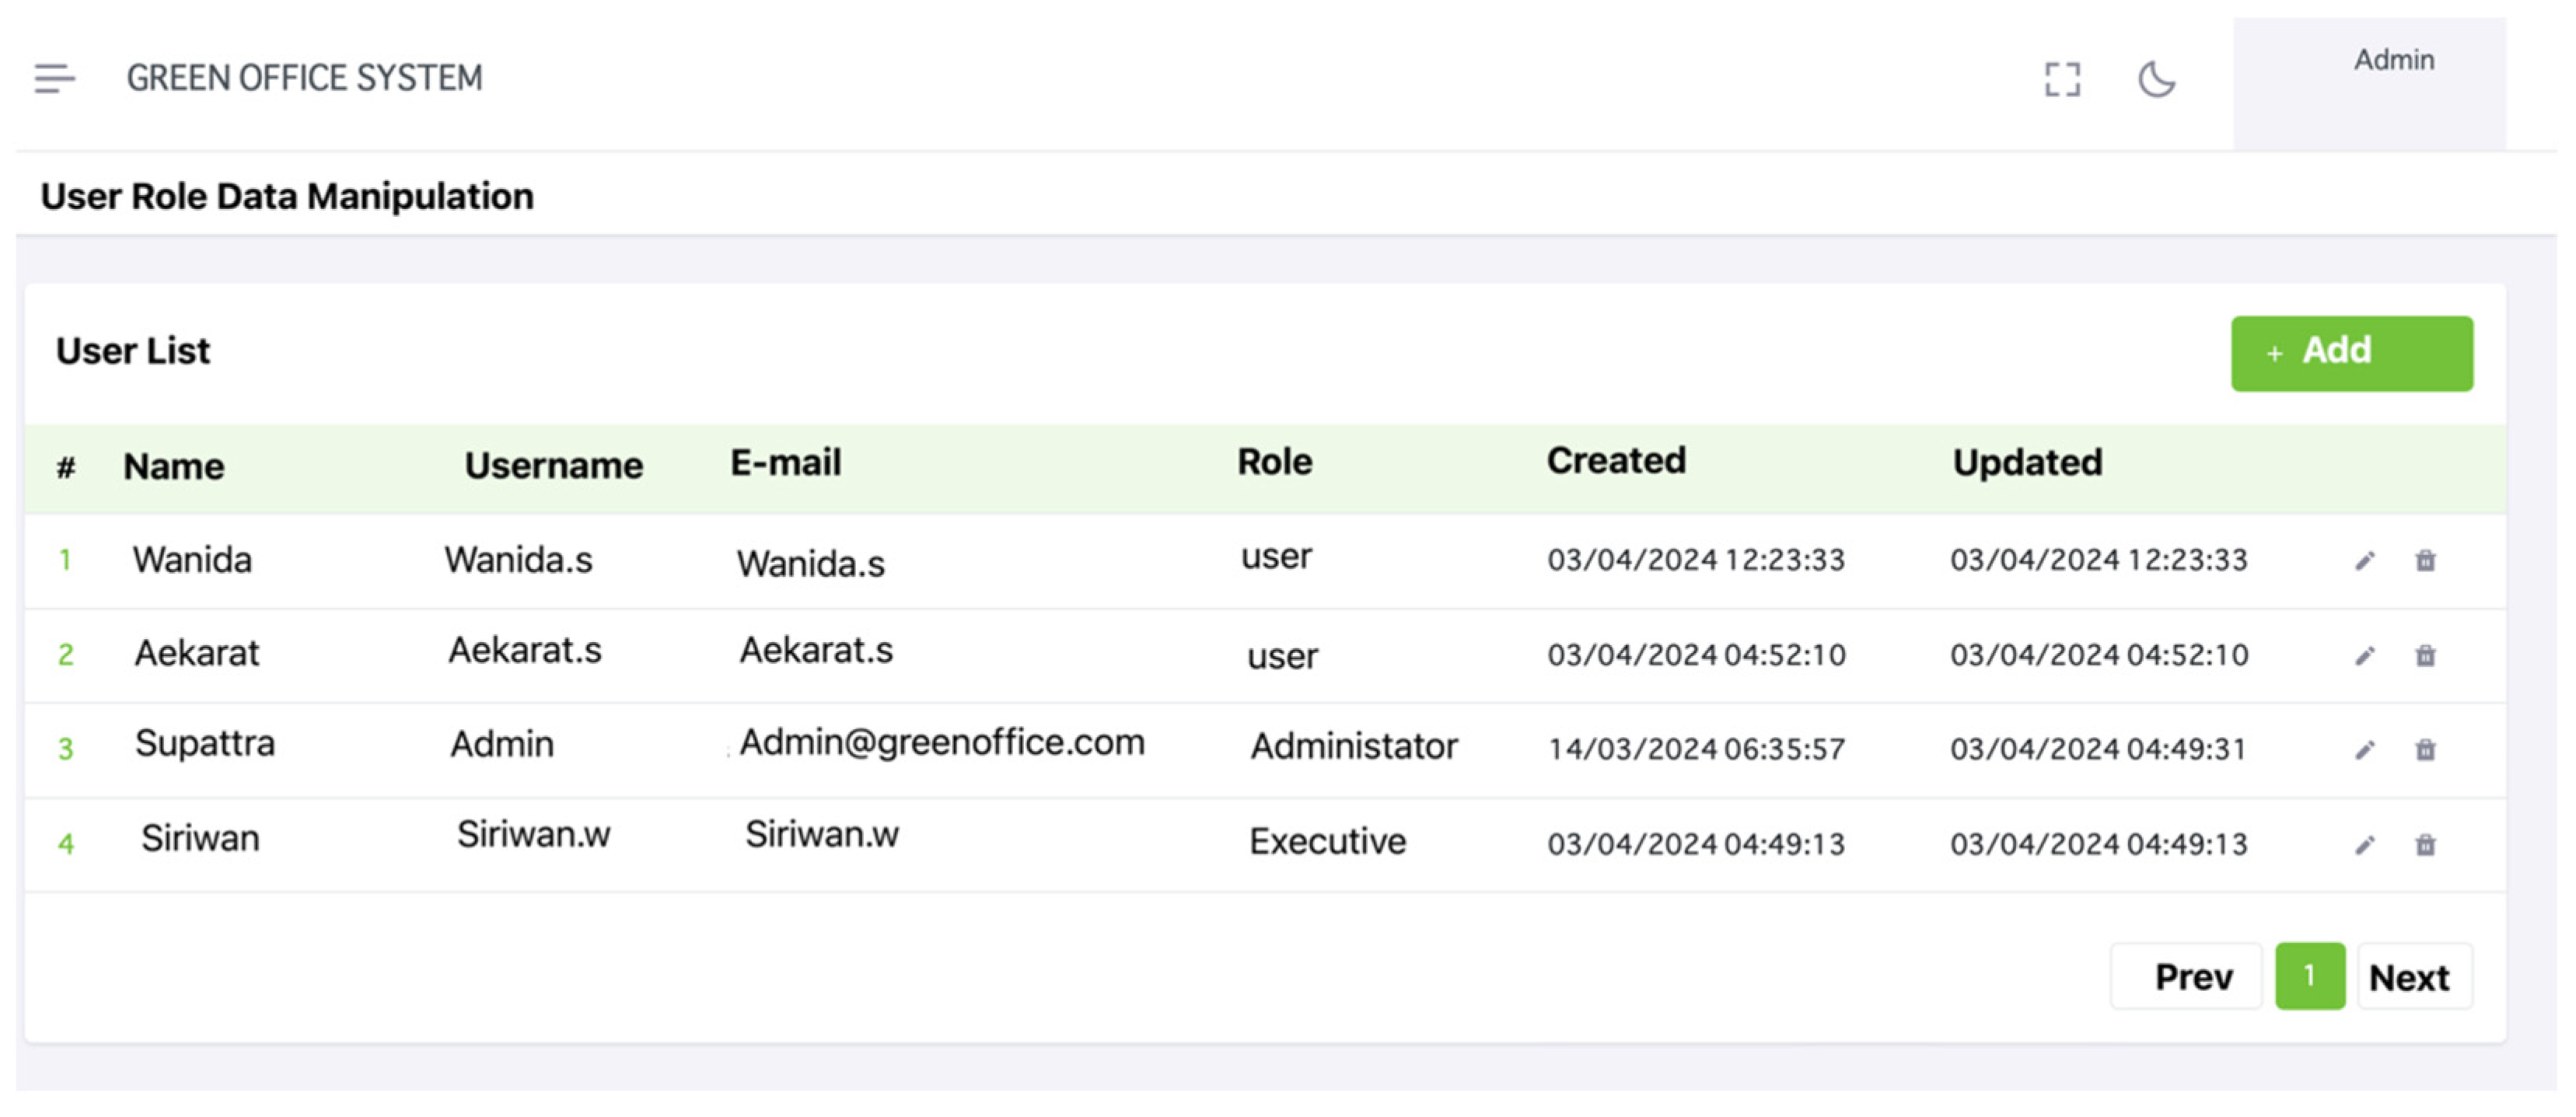Image resolution: width=2576 pixels, height=1117 pixels.
Task: Click the GREEN OFFICE SYSTEM title
Action: pyautogui.click(x=304, y=78)
